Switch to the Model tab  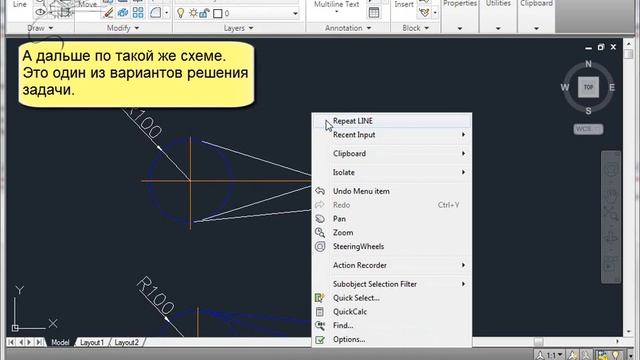[x=60, y=342]
